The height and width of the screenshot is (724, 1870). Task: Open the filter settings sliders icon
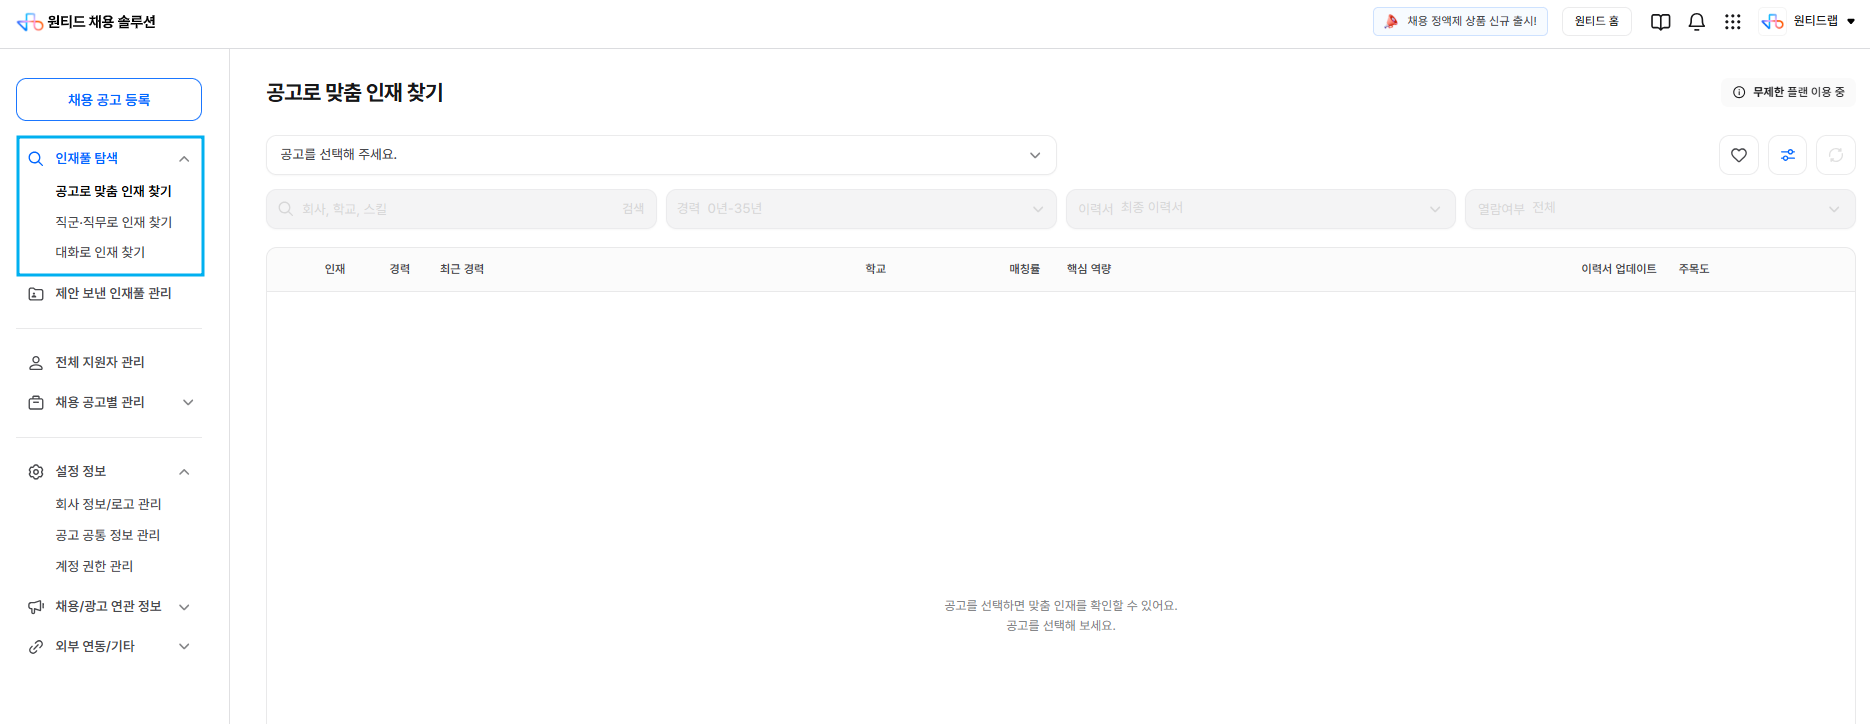tap(1788, 155)
